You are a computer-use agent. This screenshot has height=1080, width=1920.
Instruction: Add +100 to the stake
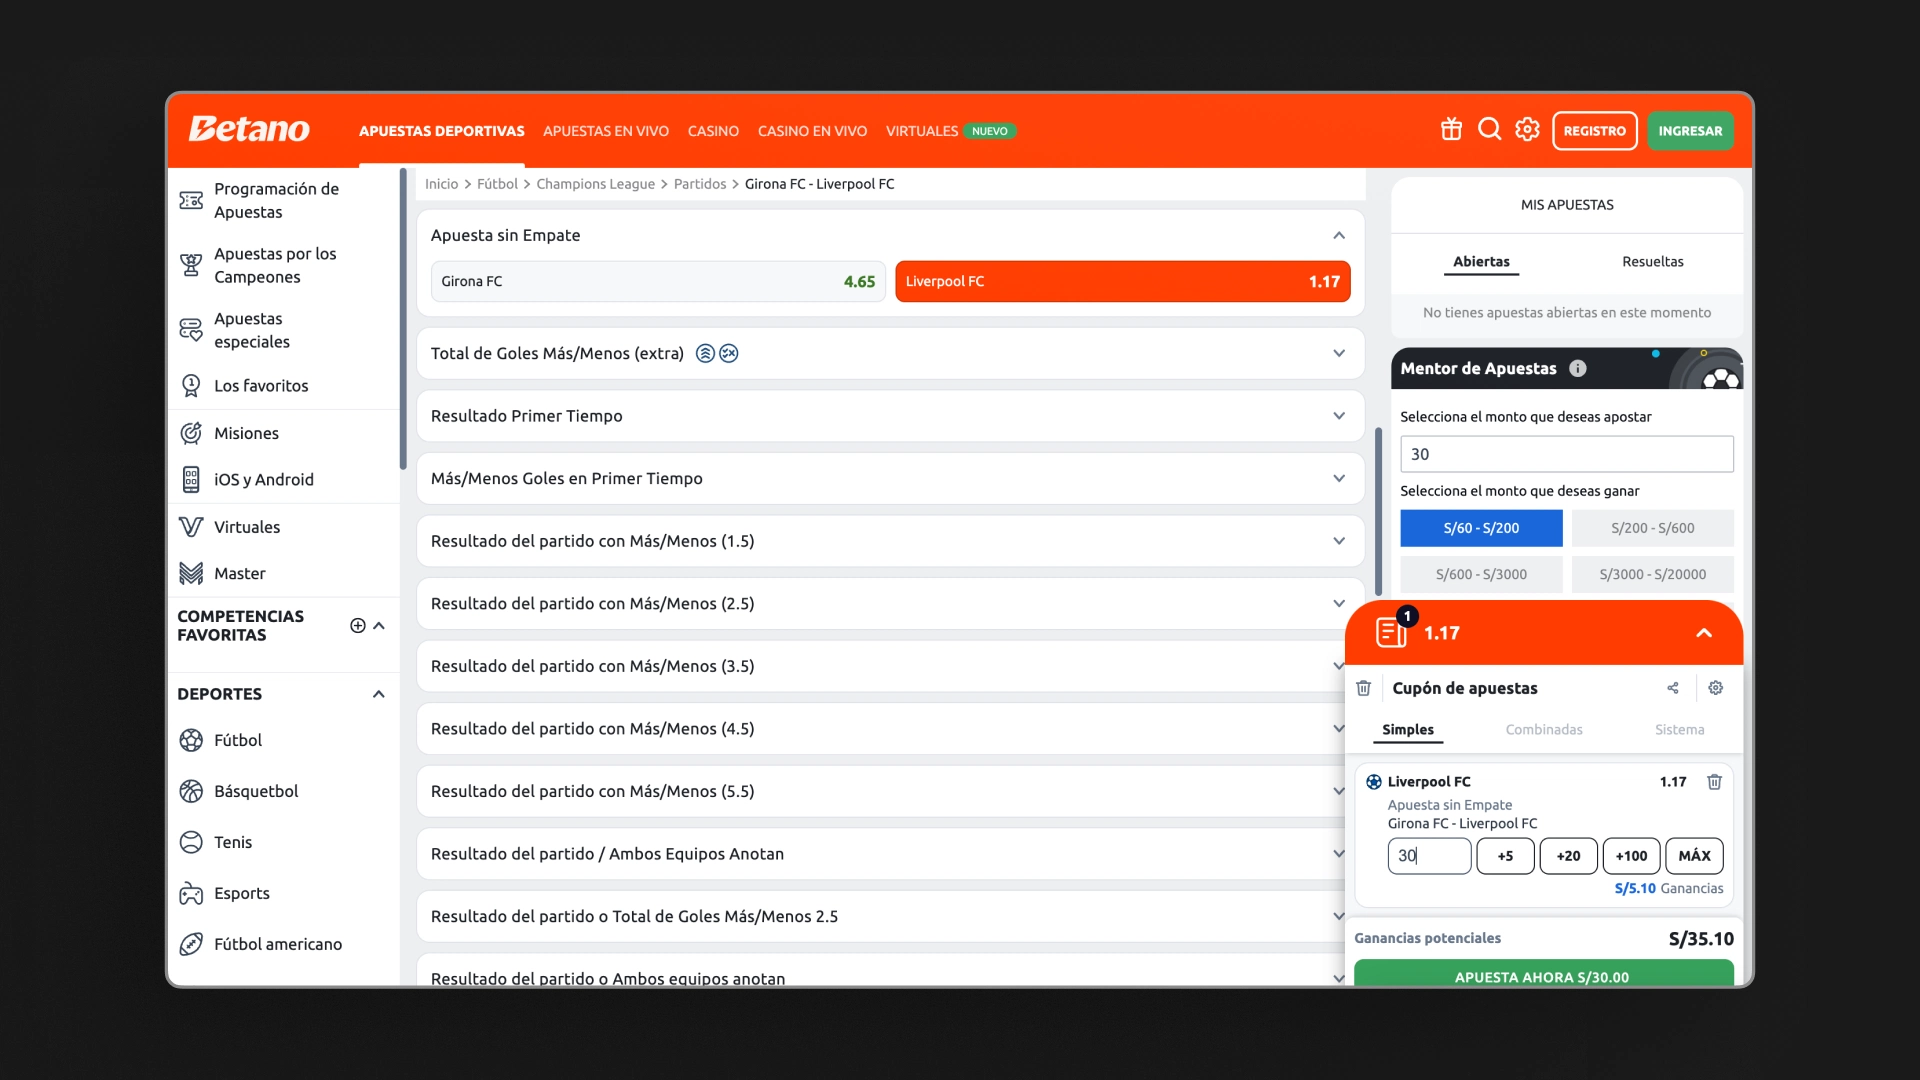point(1631,856)
